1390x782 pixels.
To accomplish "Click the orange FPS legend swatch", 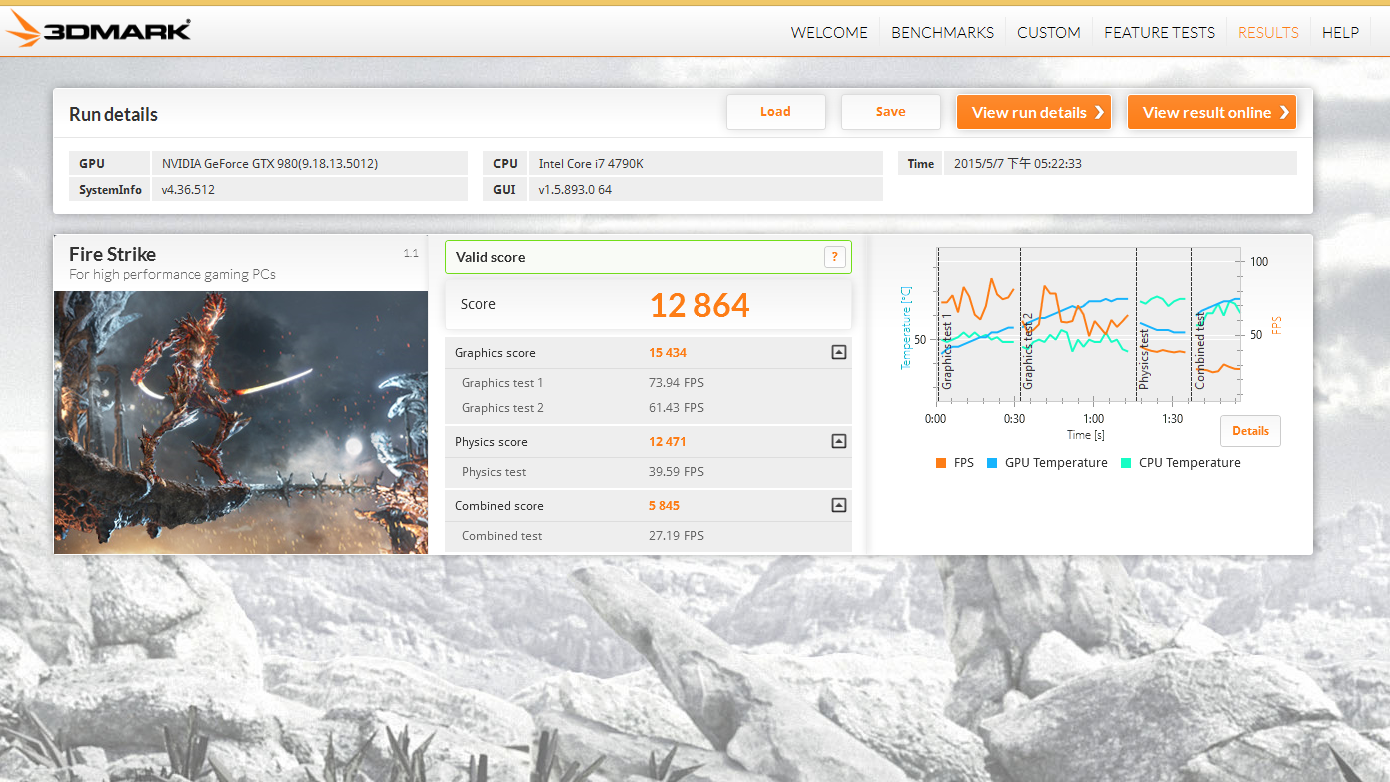I will [941, 463].
